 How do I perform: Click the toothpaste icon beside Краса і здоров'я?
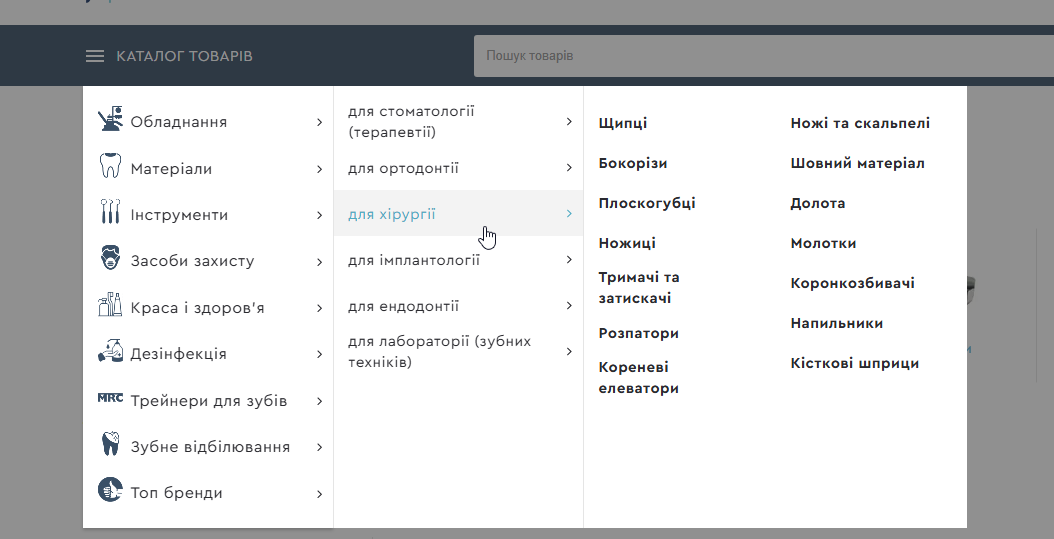pyautogui.click(x=110, y=306)
